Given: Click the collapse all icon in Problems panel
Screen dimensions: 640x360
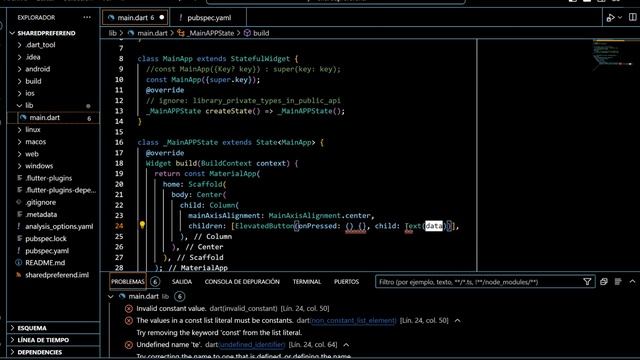Looking at the screenshot, I should pos(604,282).
